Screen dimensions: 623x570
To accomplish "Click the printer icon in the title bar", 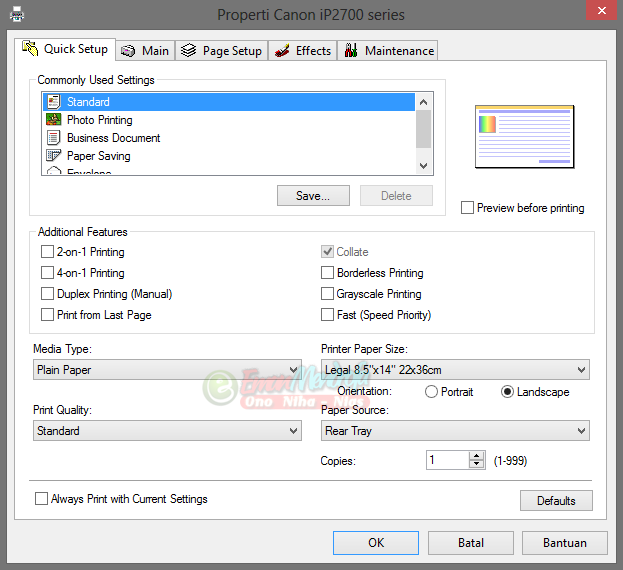I will (17, 15).
